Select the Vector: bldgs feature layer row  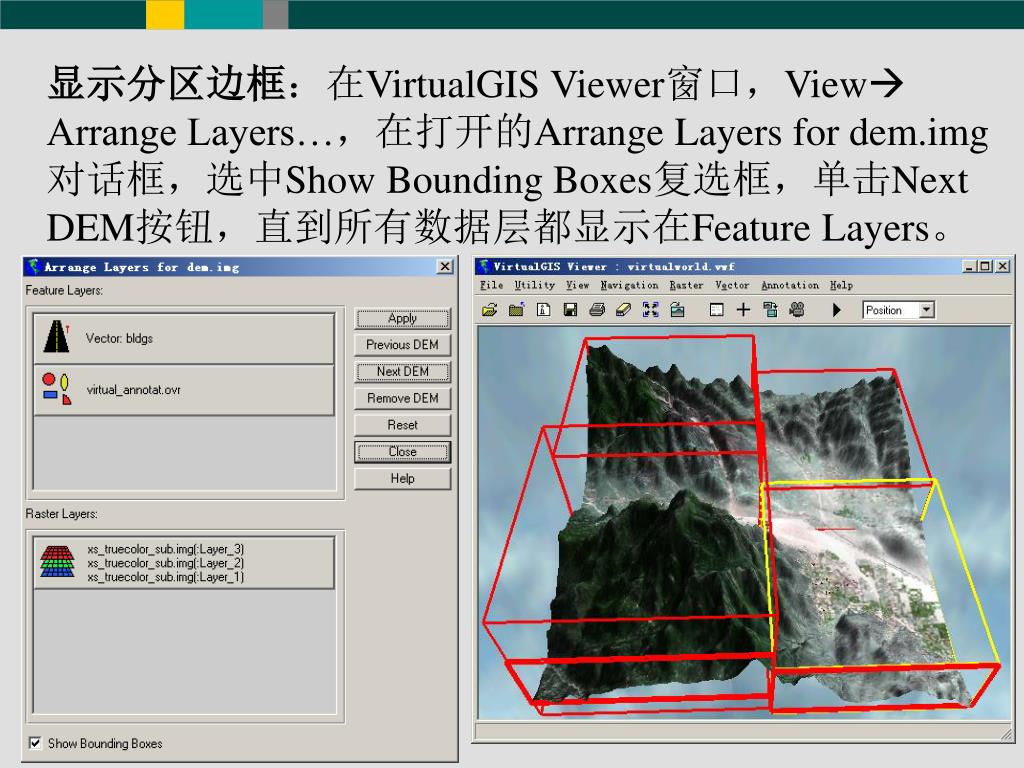[184, 338]
